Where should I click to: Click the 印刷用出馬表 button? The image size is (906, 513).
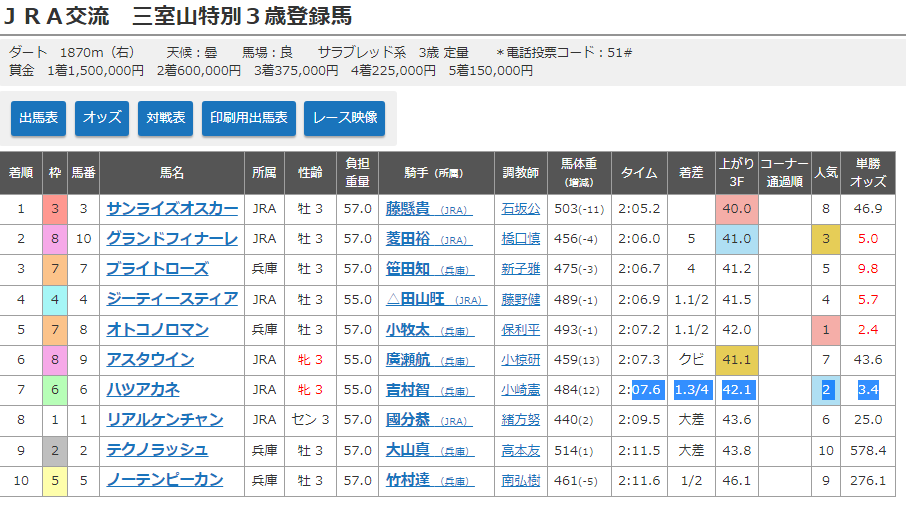(248, 118)
